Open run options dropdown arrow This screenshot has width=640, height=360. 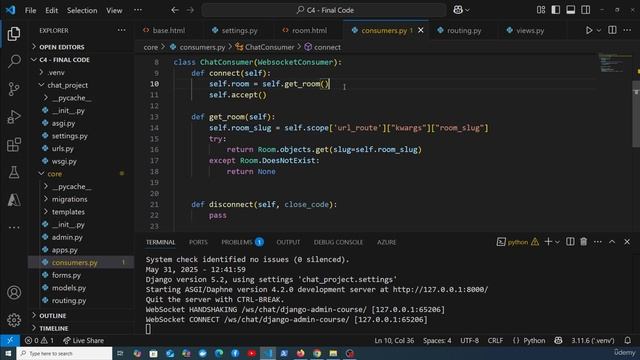(x=599, y=31)
